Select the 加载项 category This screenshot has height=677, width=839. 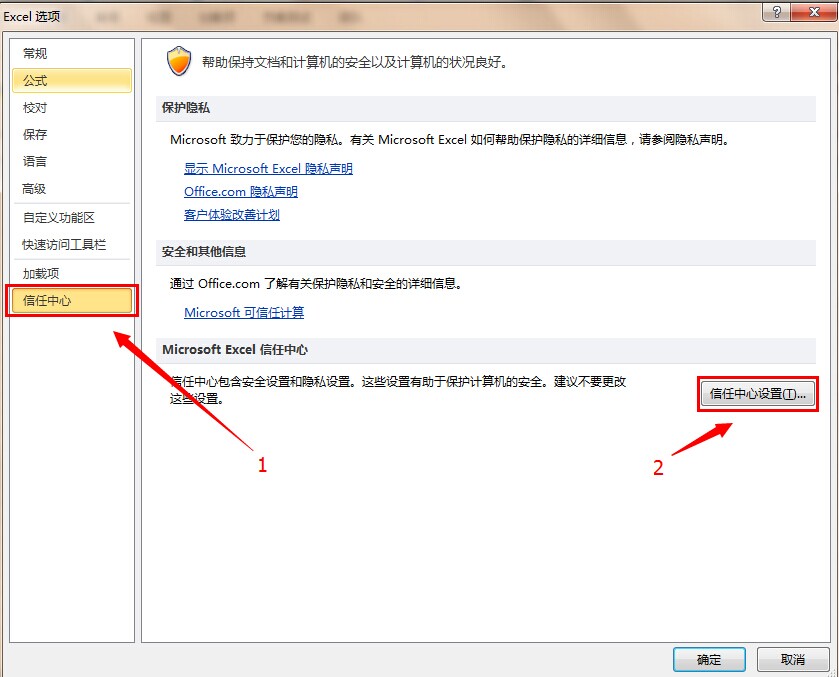[42, 274]
